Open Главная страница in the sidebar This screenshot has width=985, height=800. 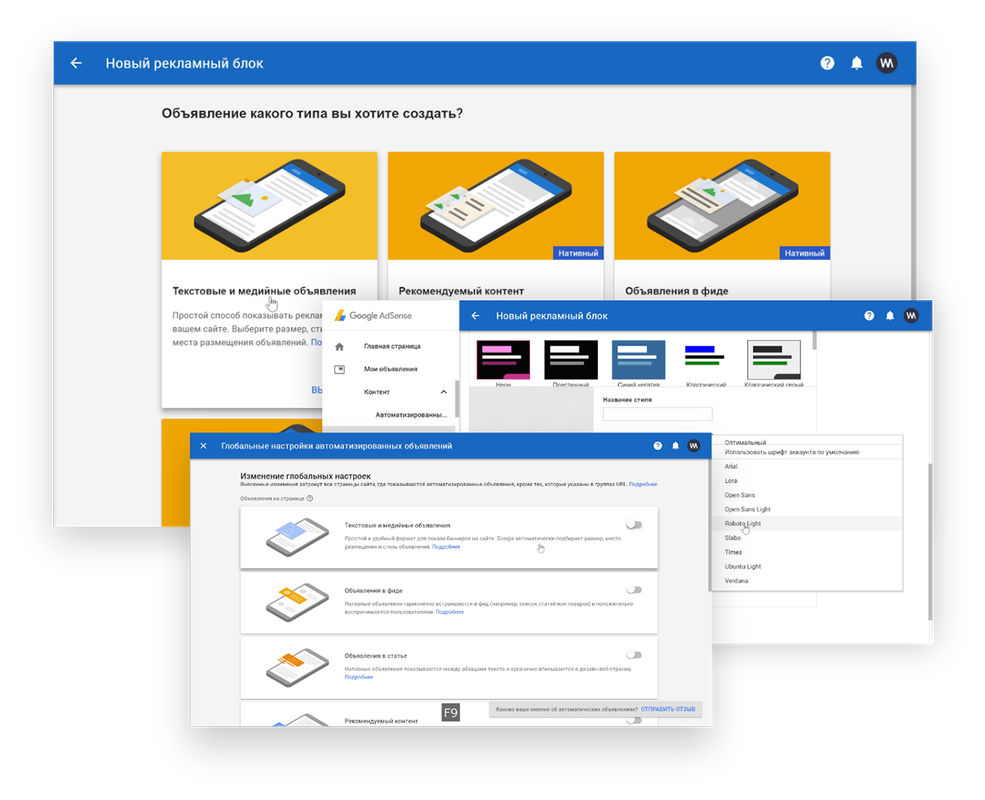(x=392, y=346)
